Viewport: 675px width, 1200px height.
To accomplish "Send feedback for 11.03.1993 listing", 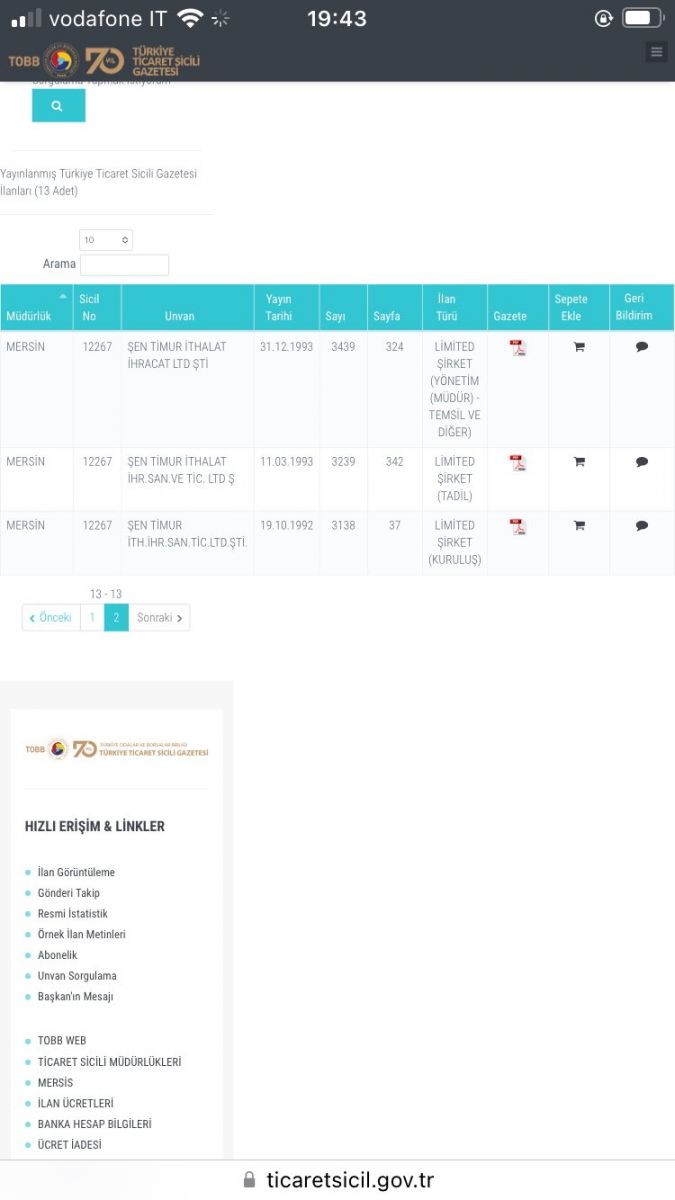I will click(641, 462).
